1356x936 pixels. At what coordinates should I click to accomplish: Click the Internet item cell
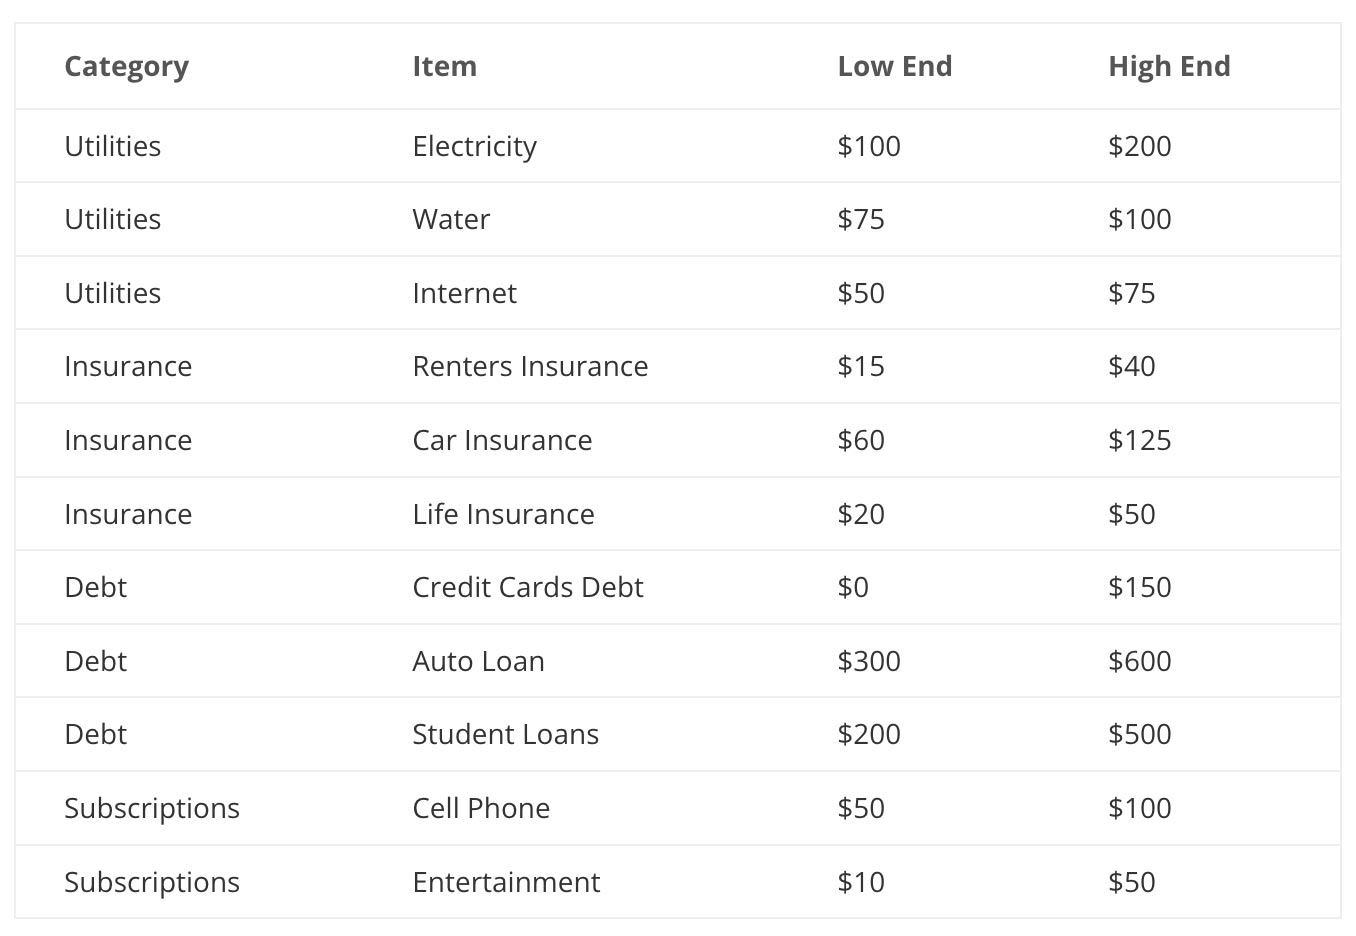(464, 293)
